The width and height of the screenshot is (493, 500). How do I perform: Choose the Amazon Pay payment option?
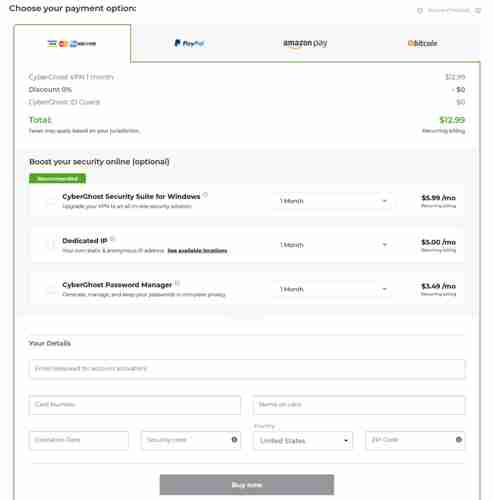305,43
